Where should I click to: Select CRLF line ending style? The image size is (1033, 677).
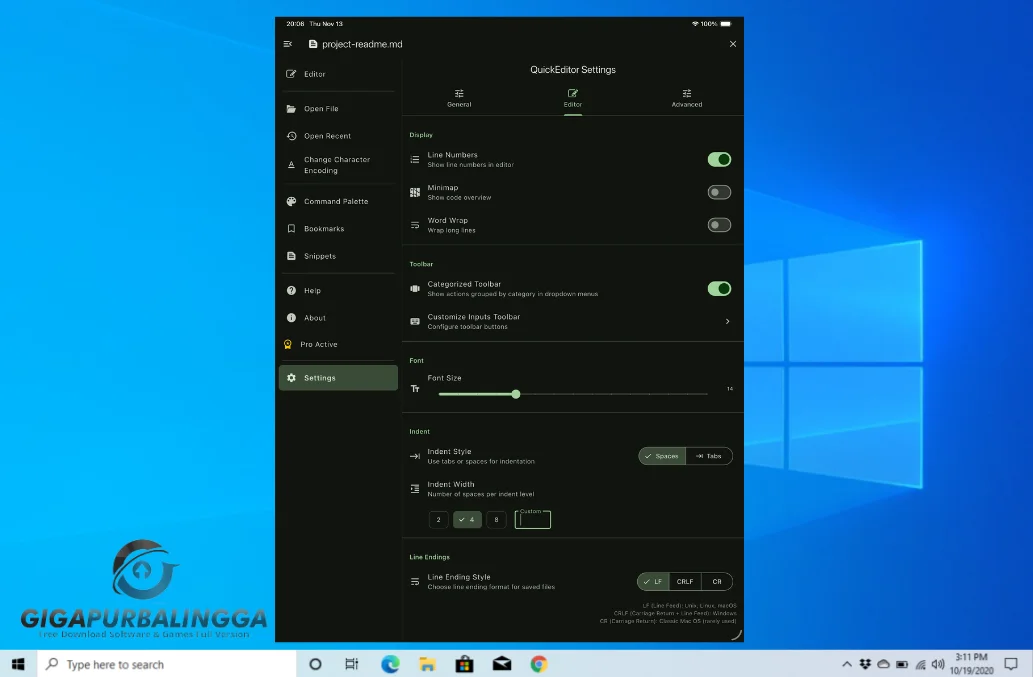click(685, 581)
